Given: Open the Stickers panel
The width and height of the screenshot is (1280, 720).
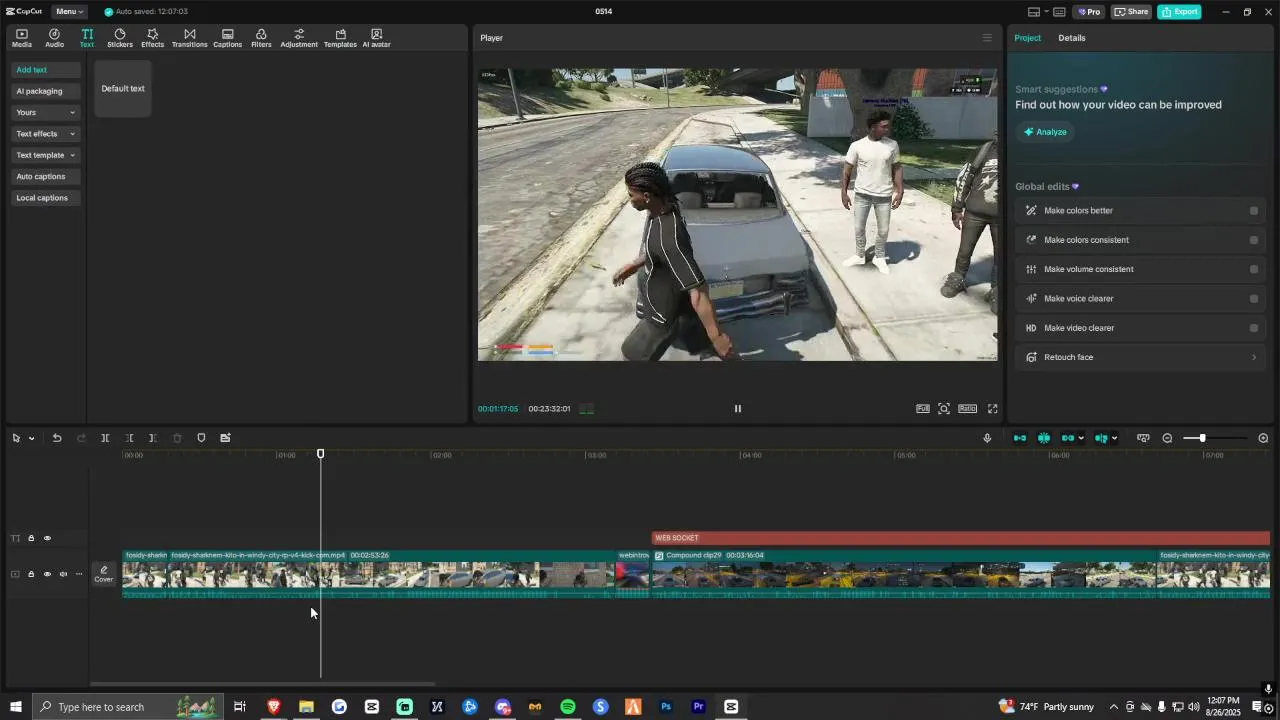Looking at the screenshot, I should click(x=120, y=38).
